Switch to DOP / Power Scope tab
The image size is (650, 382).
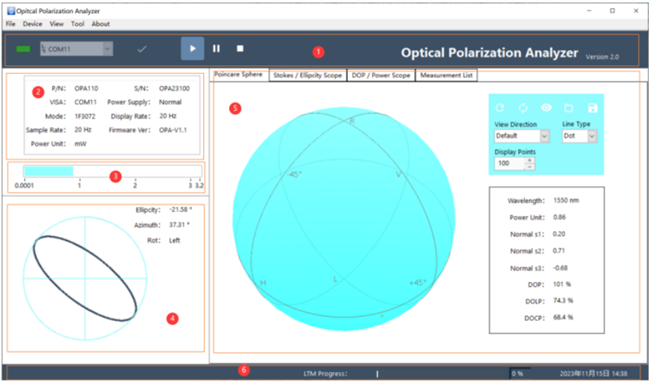click(381, 75)
